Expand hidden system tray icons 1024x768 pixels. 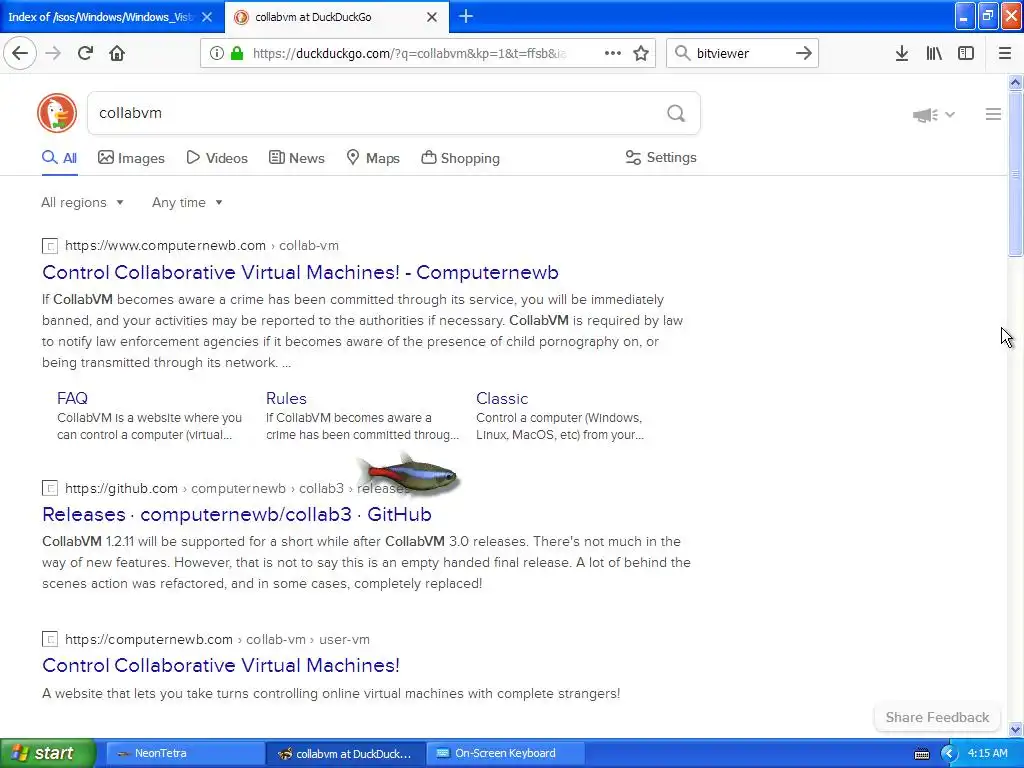tap(949, 754)
